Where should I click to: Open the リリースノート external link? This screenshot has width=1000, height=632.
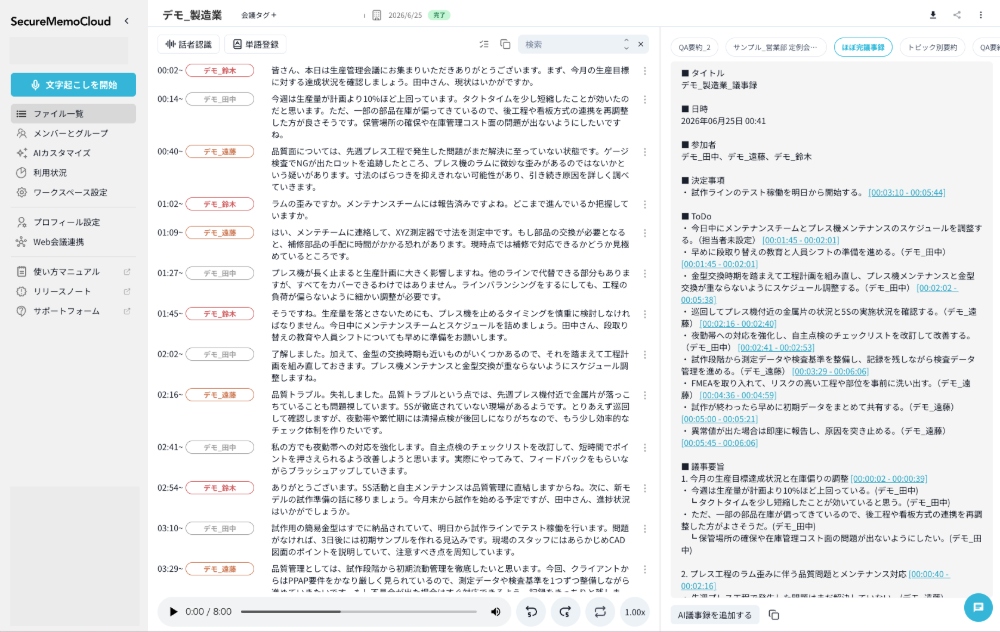click(x=73, y=291)
